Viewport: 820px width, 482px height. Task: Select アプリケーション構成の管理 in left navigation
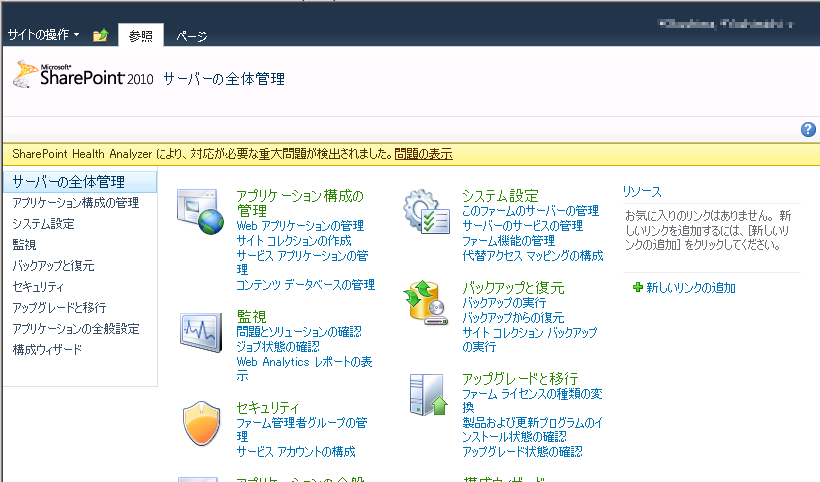coord(76,203)
